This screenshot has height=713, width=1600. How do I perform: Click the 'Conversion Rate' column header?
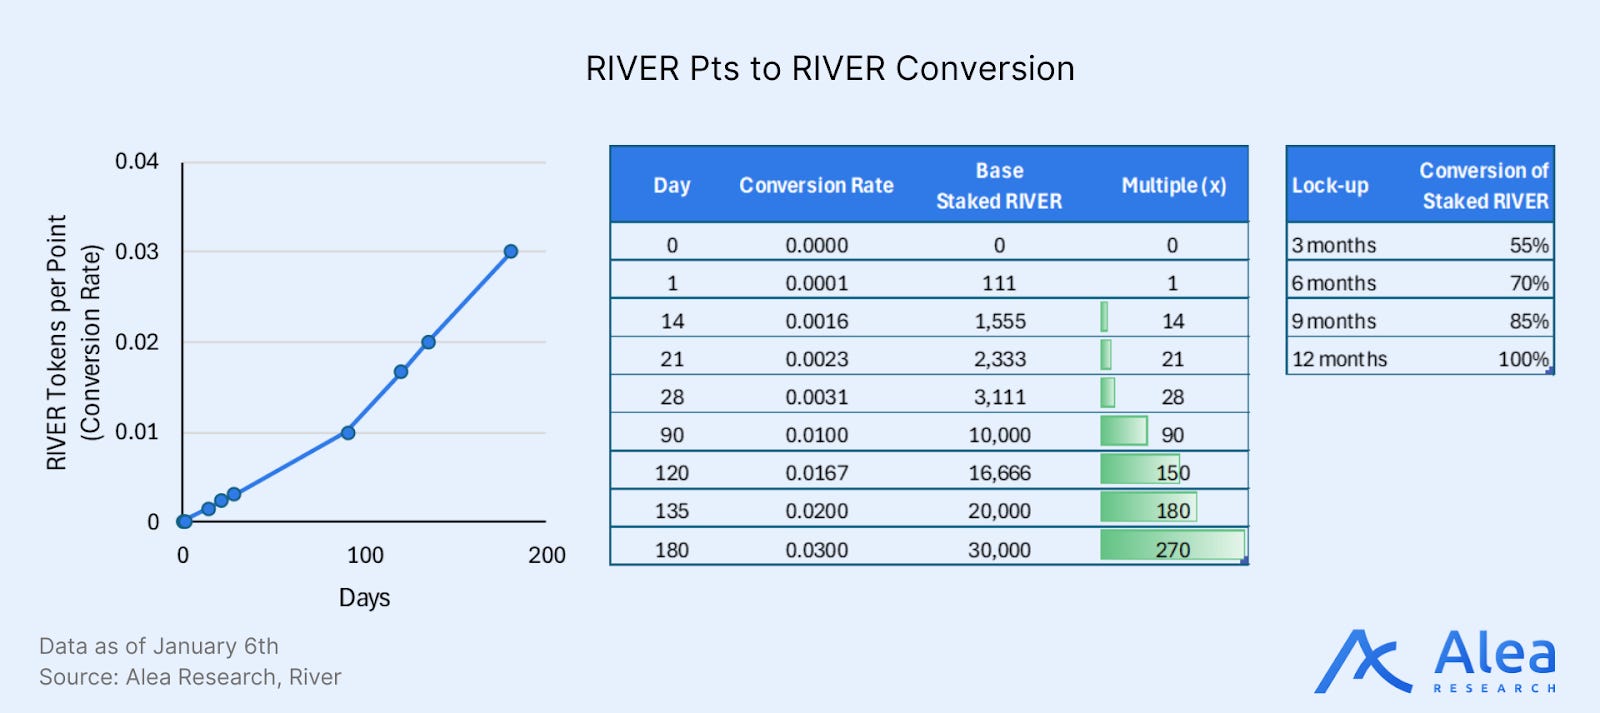816,185
